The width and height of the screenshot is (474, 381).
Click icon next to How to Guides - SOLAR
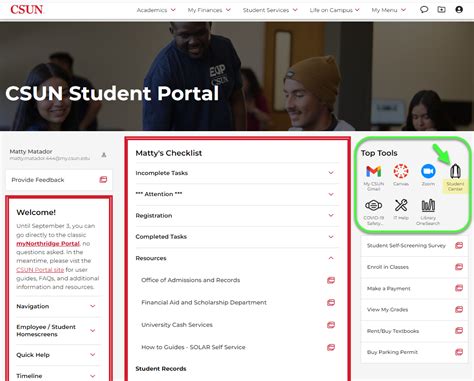[x=331, y=347]
